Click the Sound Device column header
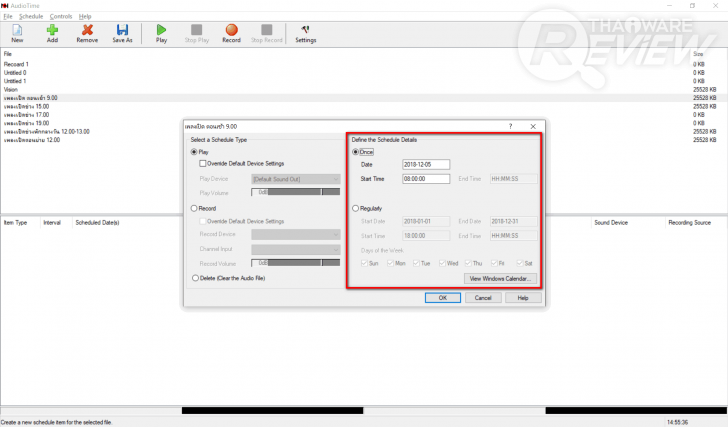 click(x=611, y=223)
